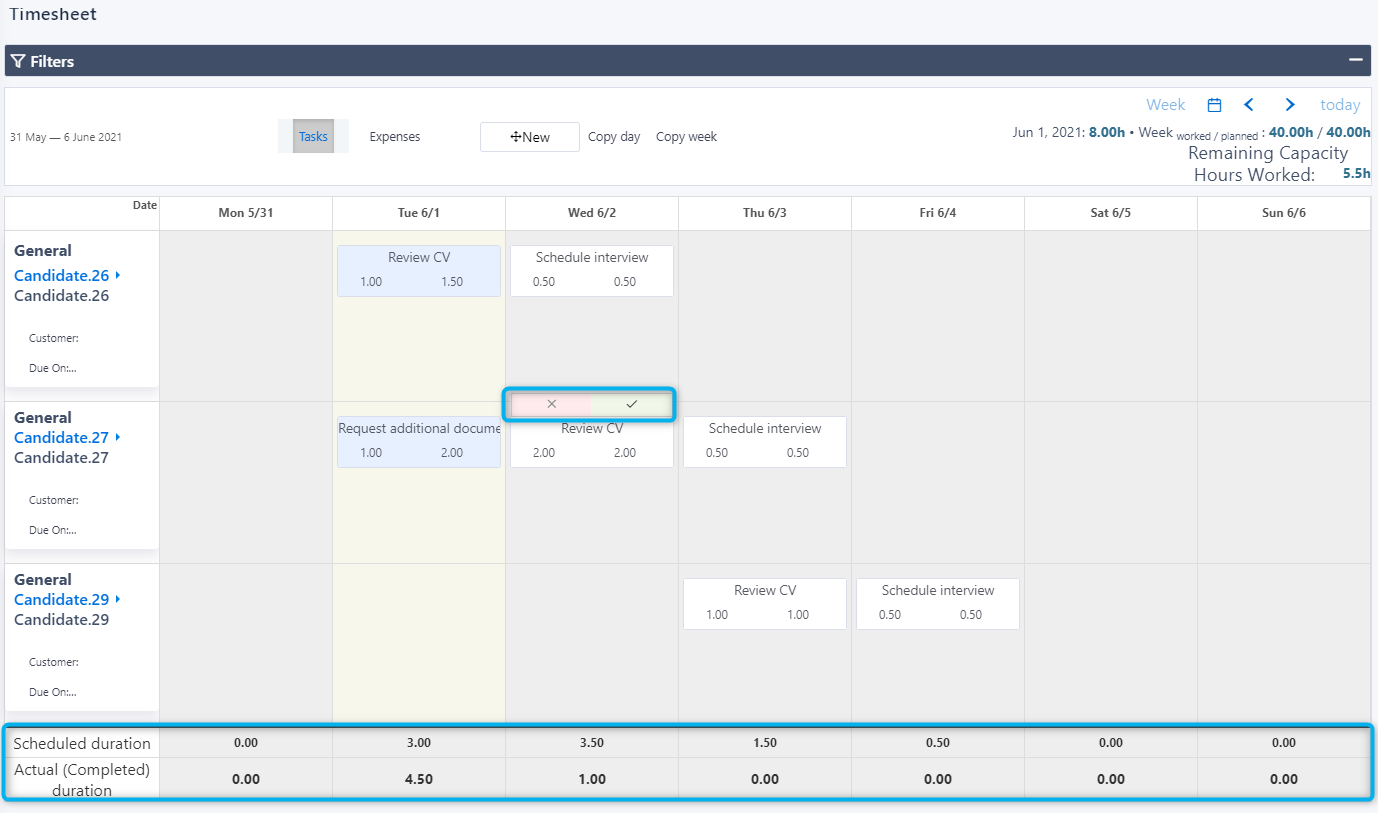Approve the Review CV entry with checkmark icon
This screenshot has height=813, width=1378.
[630, 404]
